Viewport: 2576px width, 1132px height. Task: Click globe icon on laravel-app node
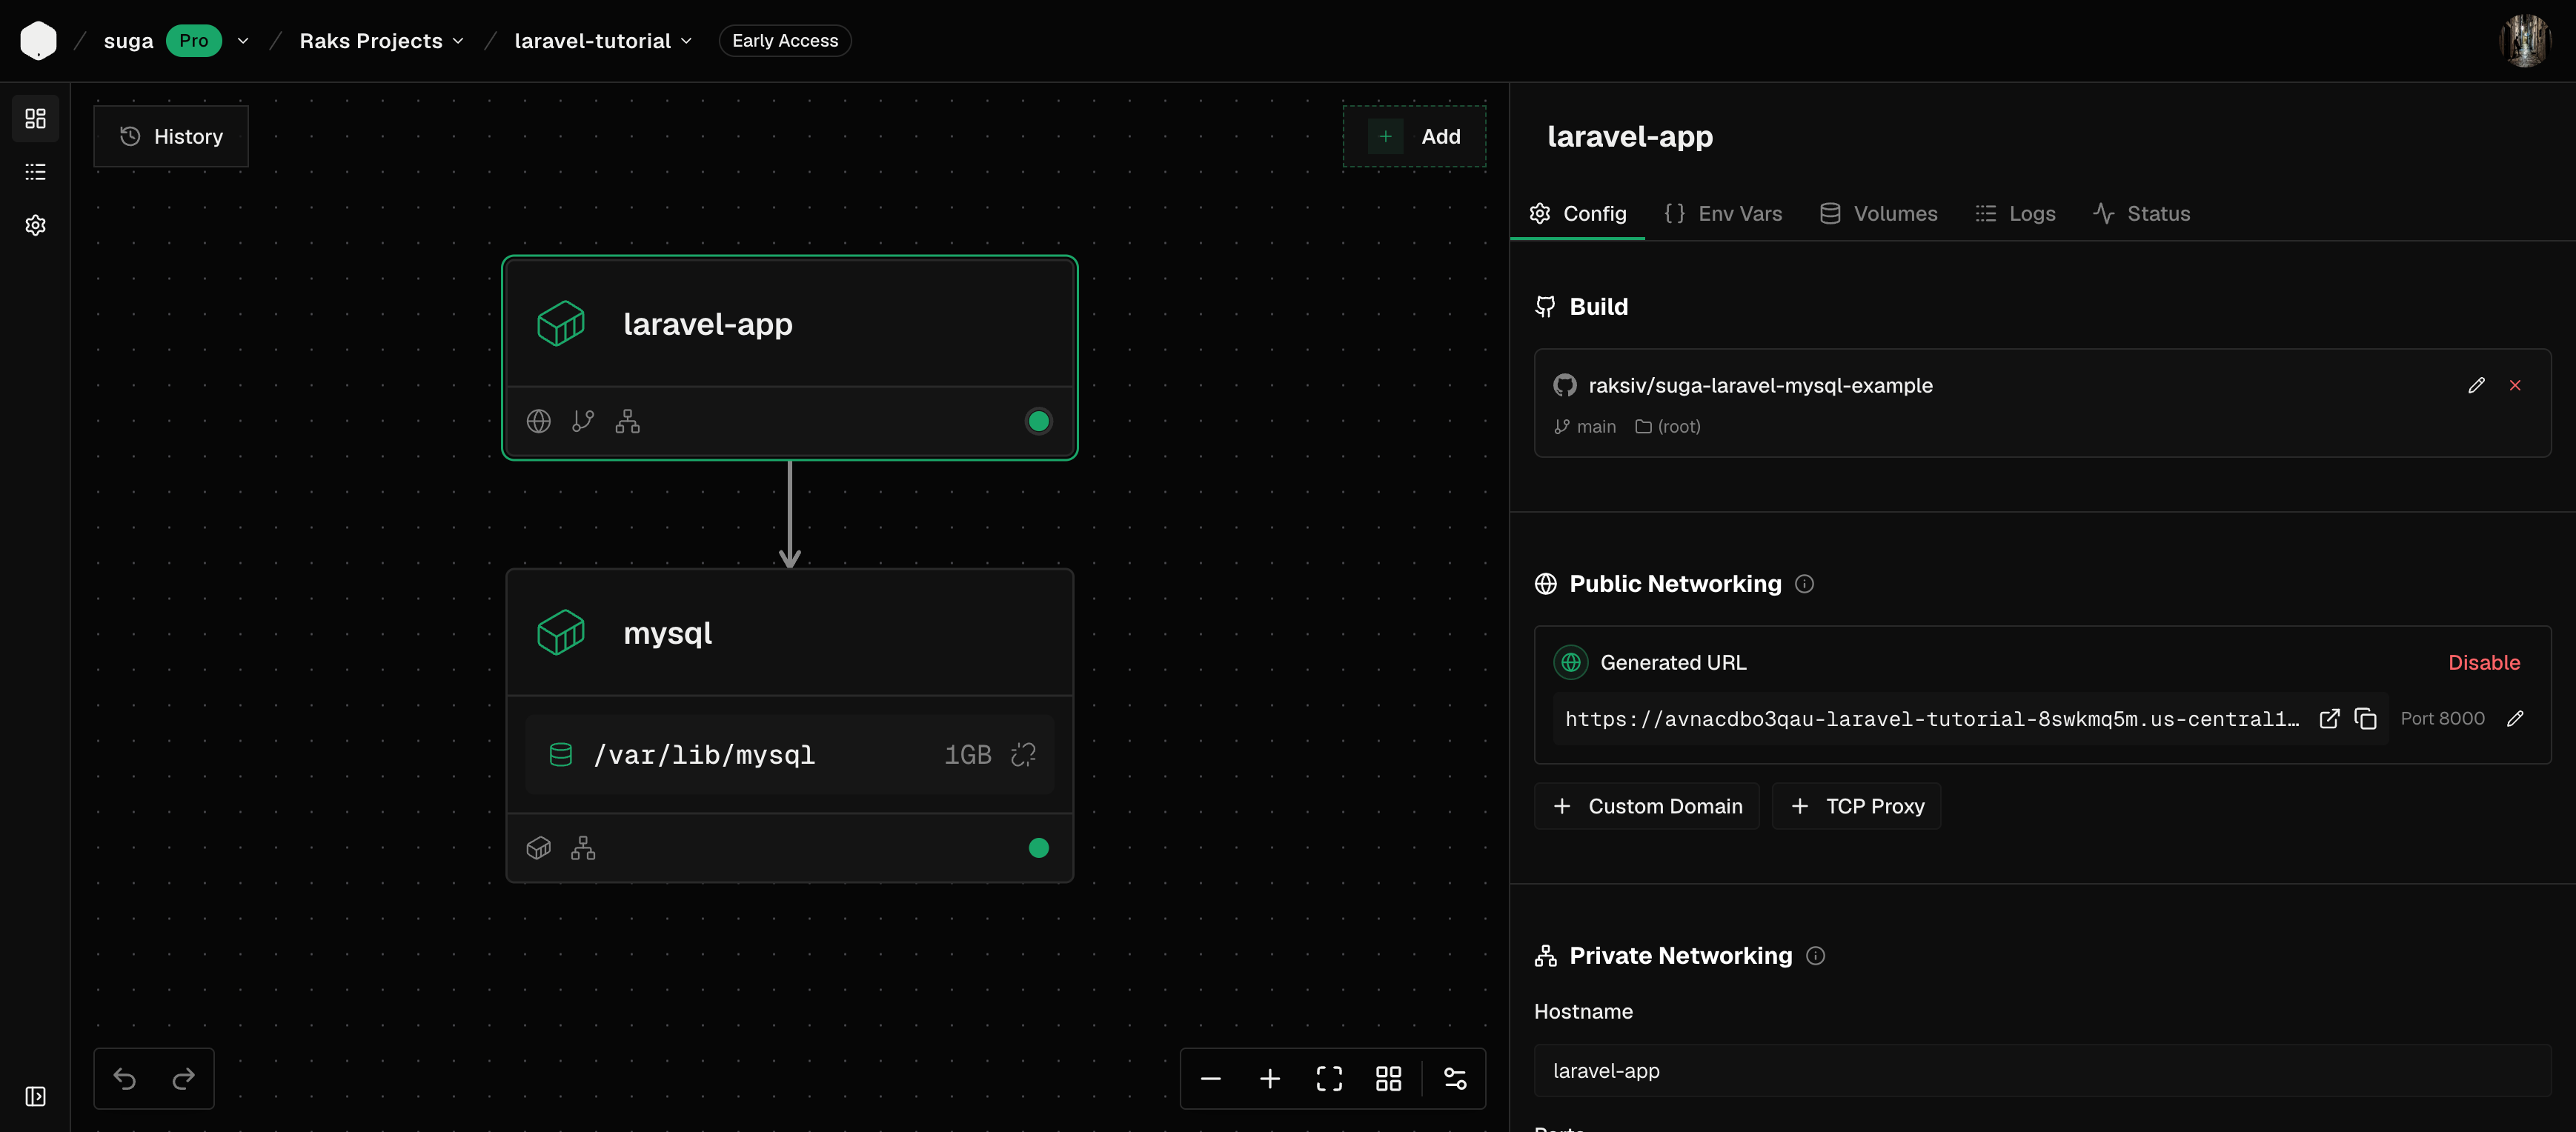(539, 422)
